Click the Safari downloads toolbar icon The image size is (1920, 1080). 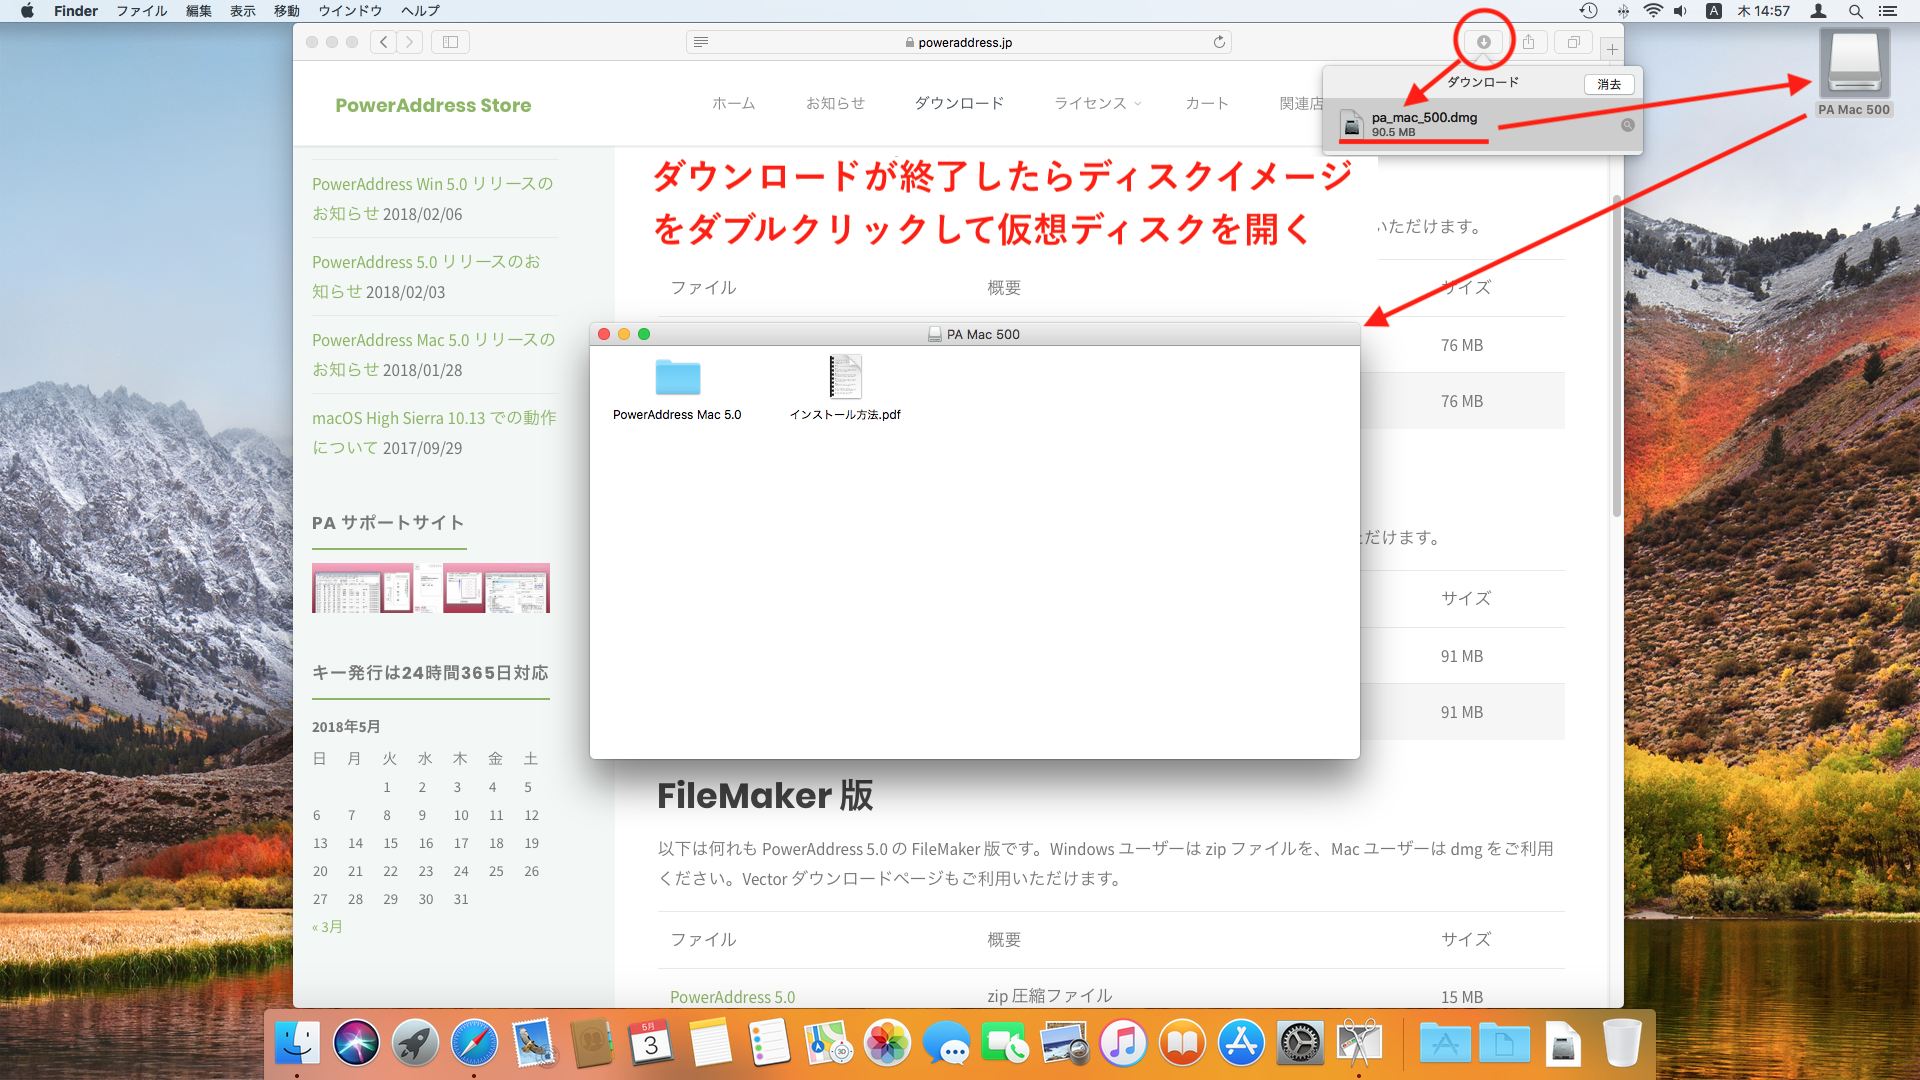coord(1484,42)
